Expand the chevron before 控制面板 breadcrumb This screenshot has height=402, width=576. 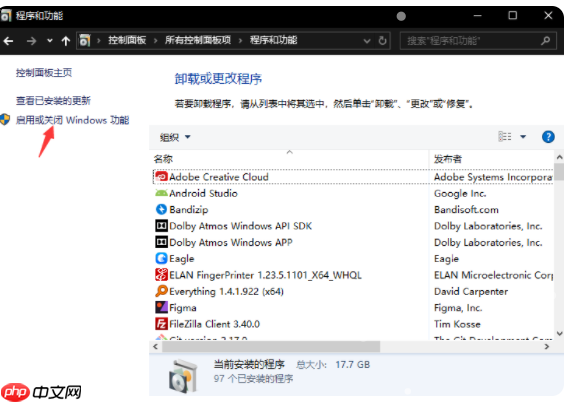pyautogui.click(x=98, y=40)
